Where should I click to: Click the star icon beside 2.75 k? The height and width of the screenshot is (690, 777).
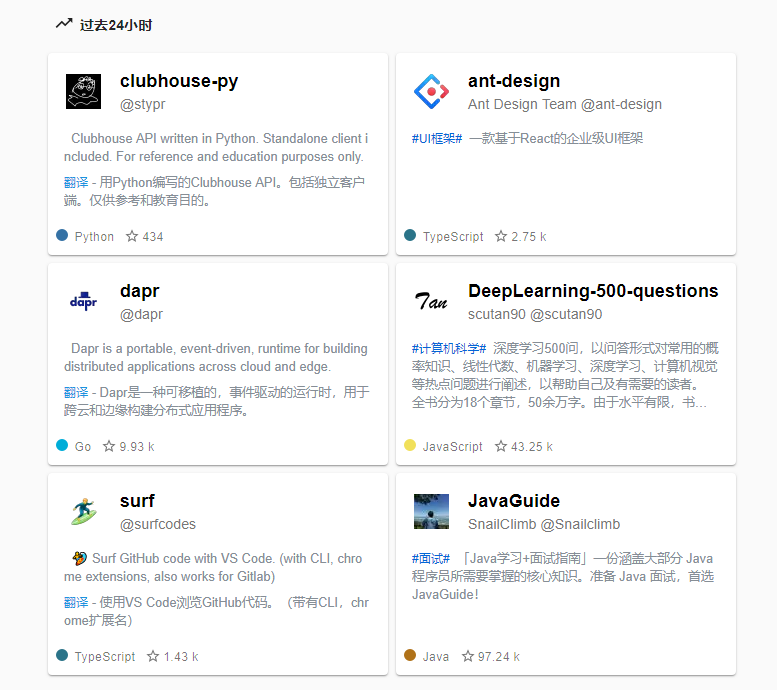coord(500,236)
